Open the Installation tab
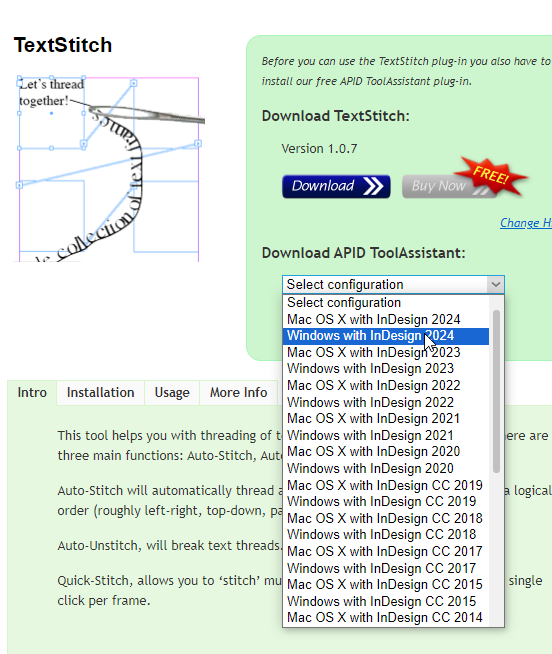The width and height of the screenshot is (552, 654). pos(101,392)
